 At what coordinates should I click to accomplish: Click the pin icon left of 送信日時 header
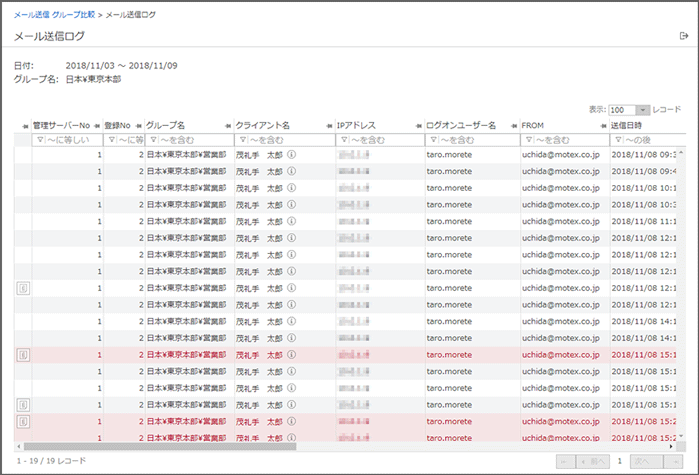[x=604, y=127]
